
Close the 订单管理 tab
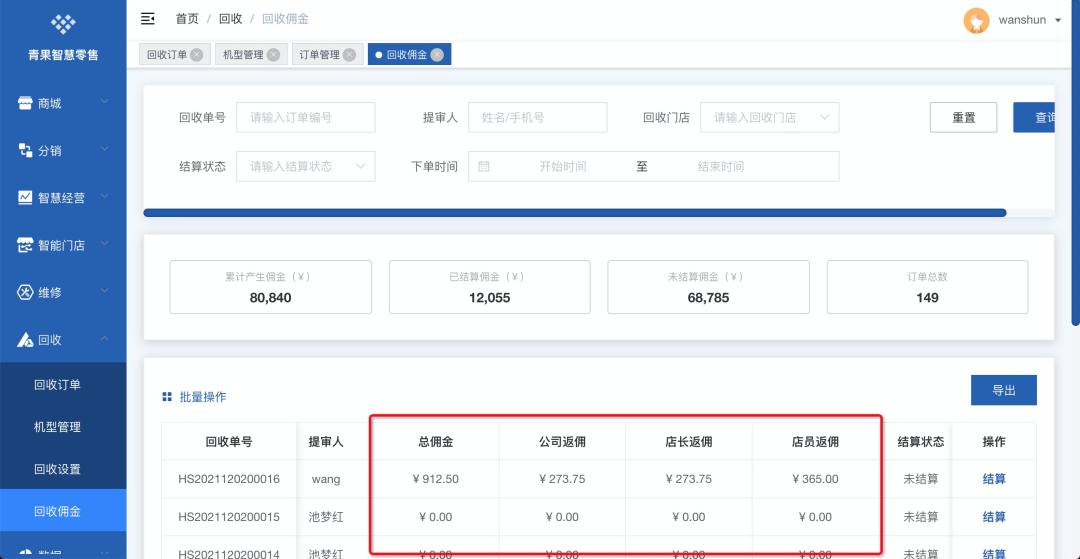pos(349,54)
